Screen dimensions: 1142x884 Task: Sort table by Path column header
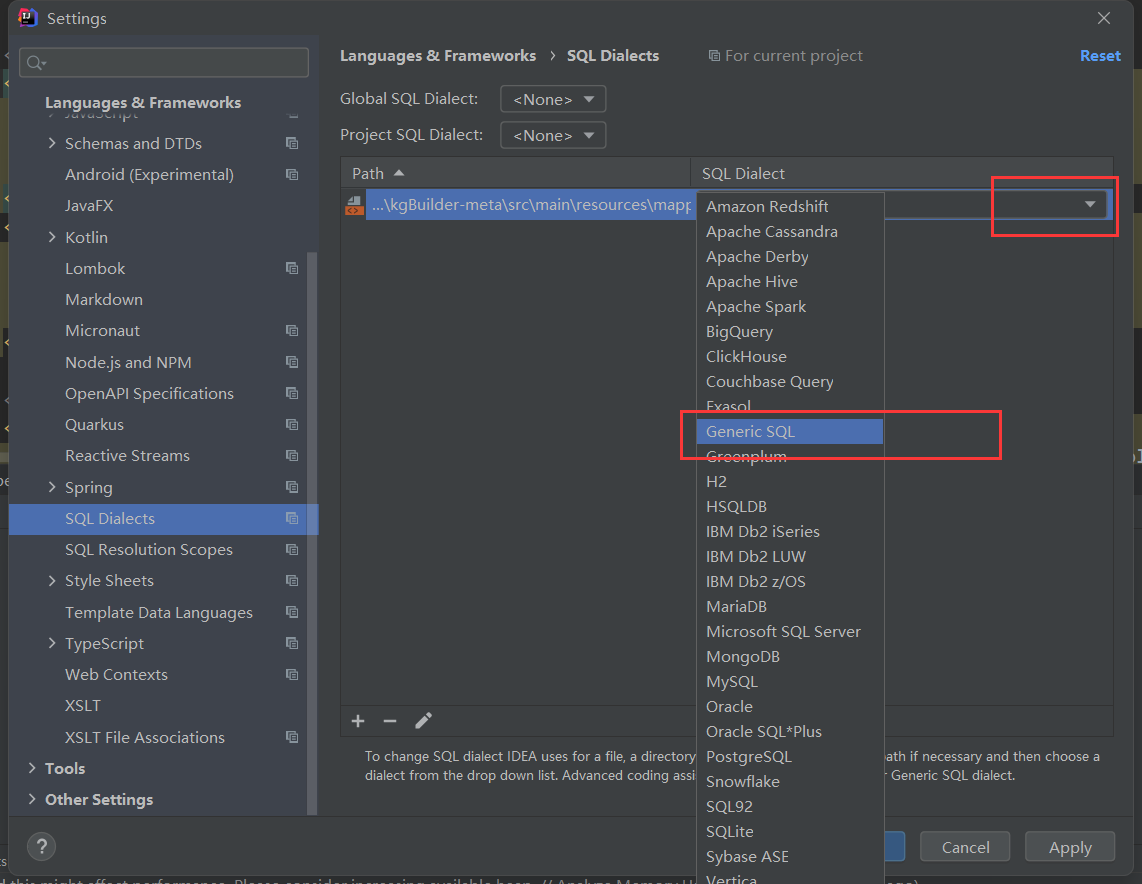tap(515, 173)
